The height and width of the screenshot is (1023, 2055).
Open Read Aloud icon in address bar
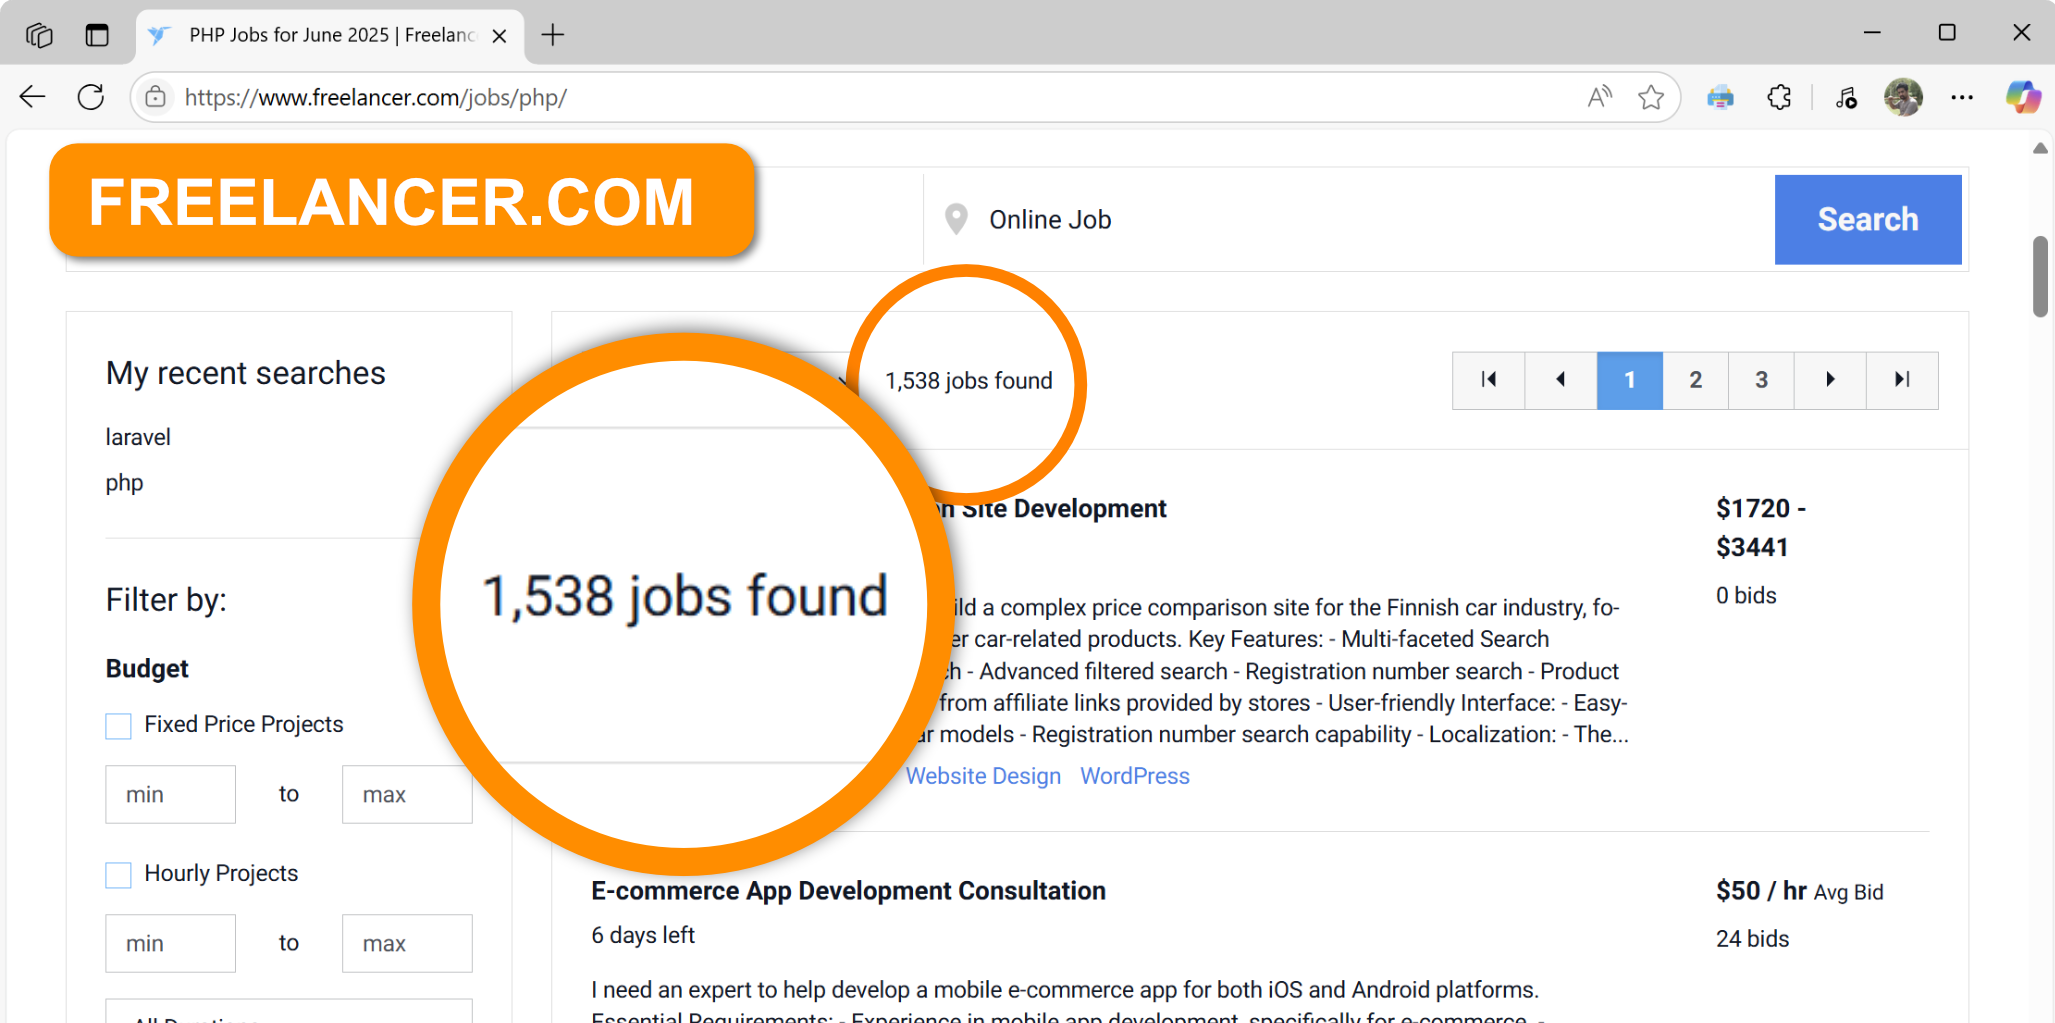[1600, 97]
